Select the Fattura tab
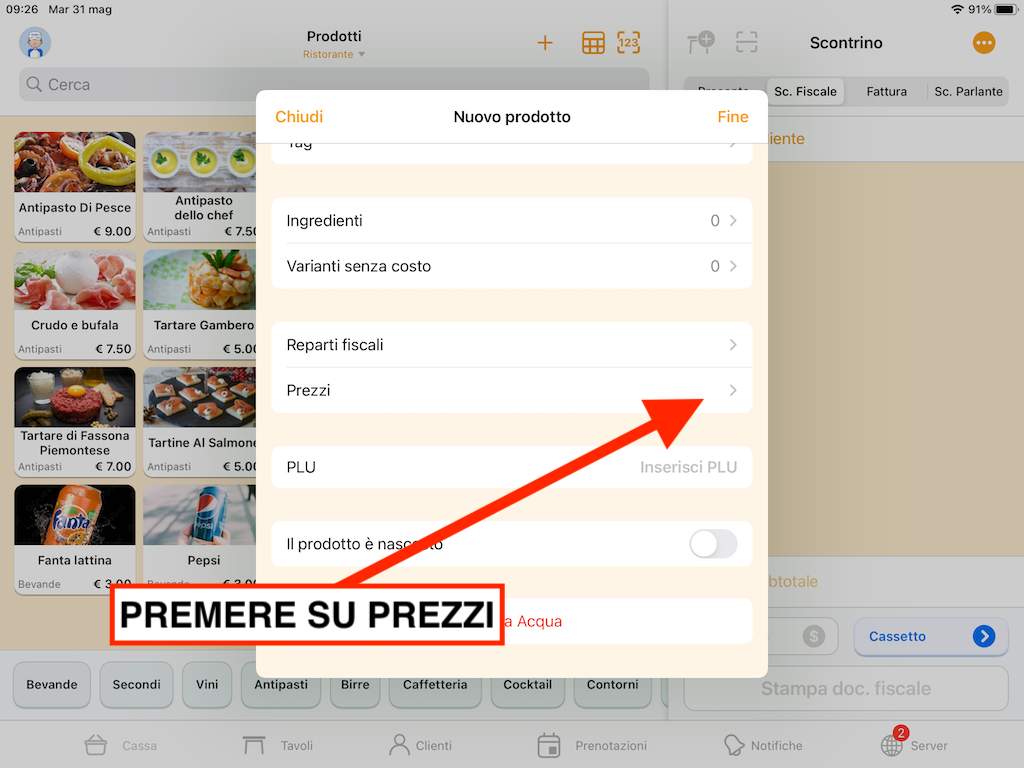The height and width of the screenshot is (768, 1024). pyautogui.click(x=886, y=91)
